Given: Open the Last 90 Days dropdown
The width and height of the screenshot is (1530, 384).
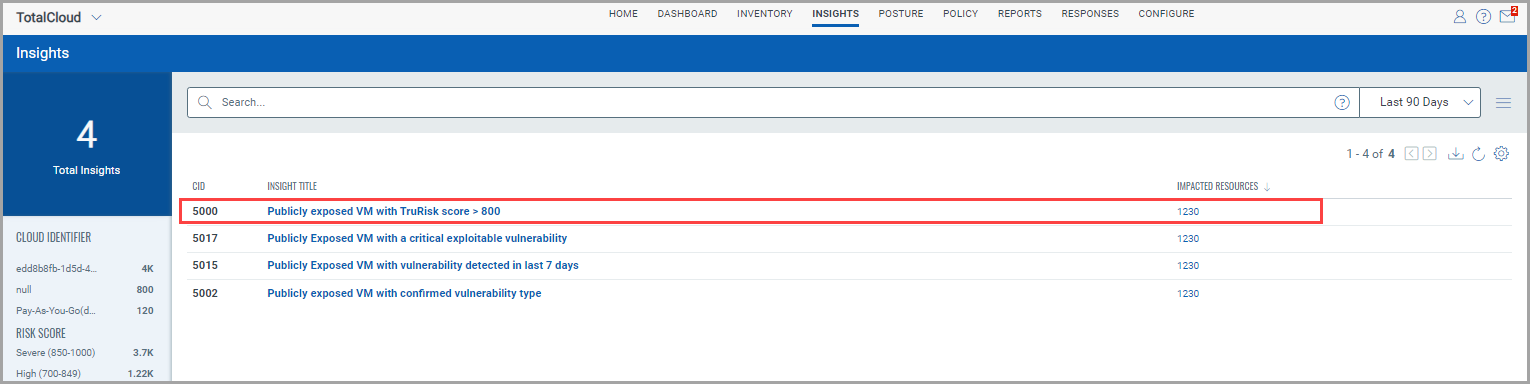Looking at the screenshot, I should (x=1420, y=102).
